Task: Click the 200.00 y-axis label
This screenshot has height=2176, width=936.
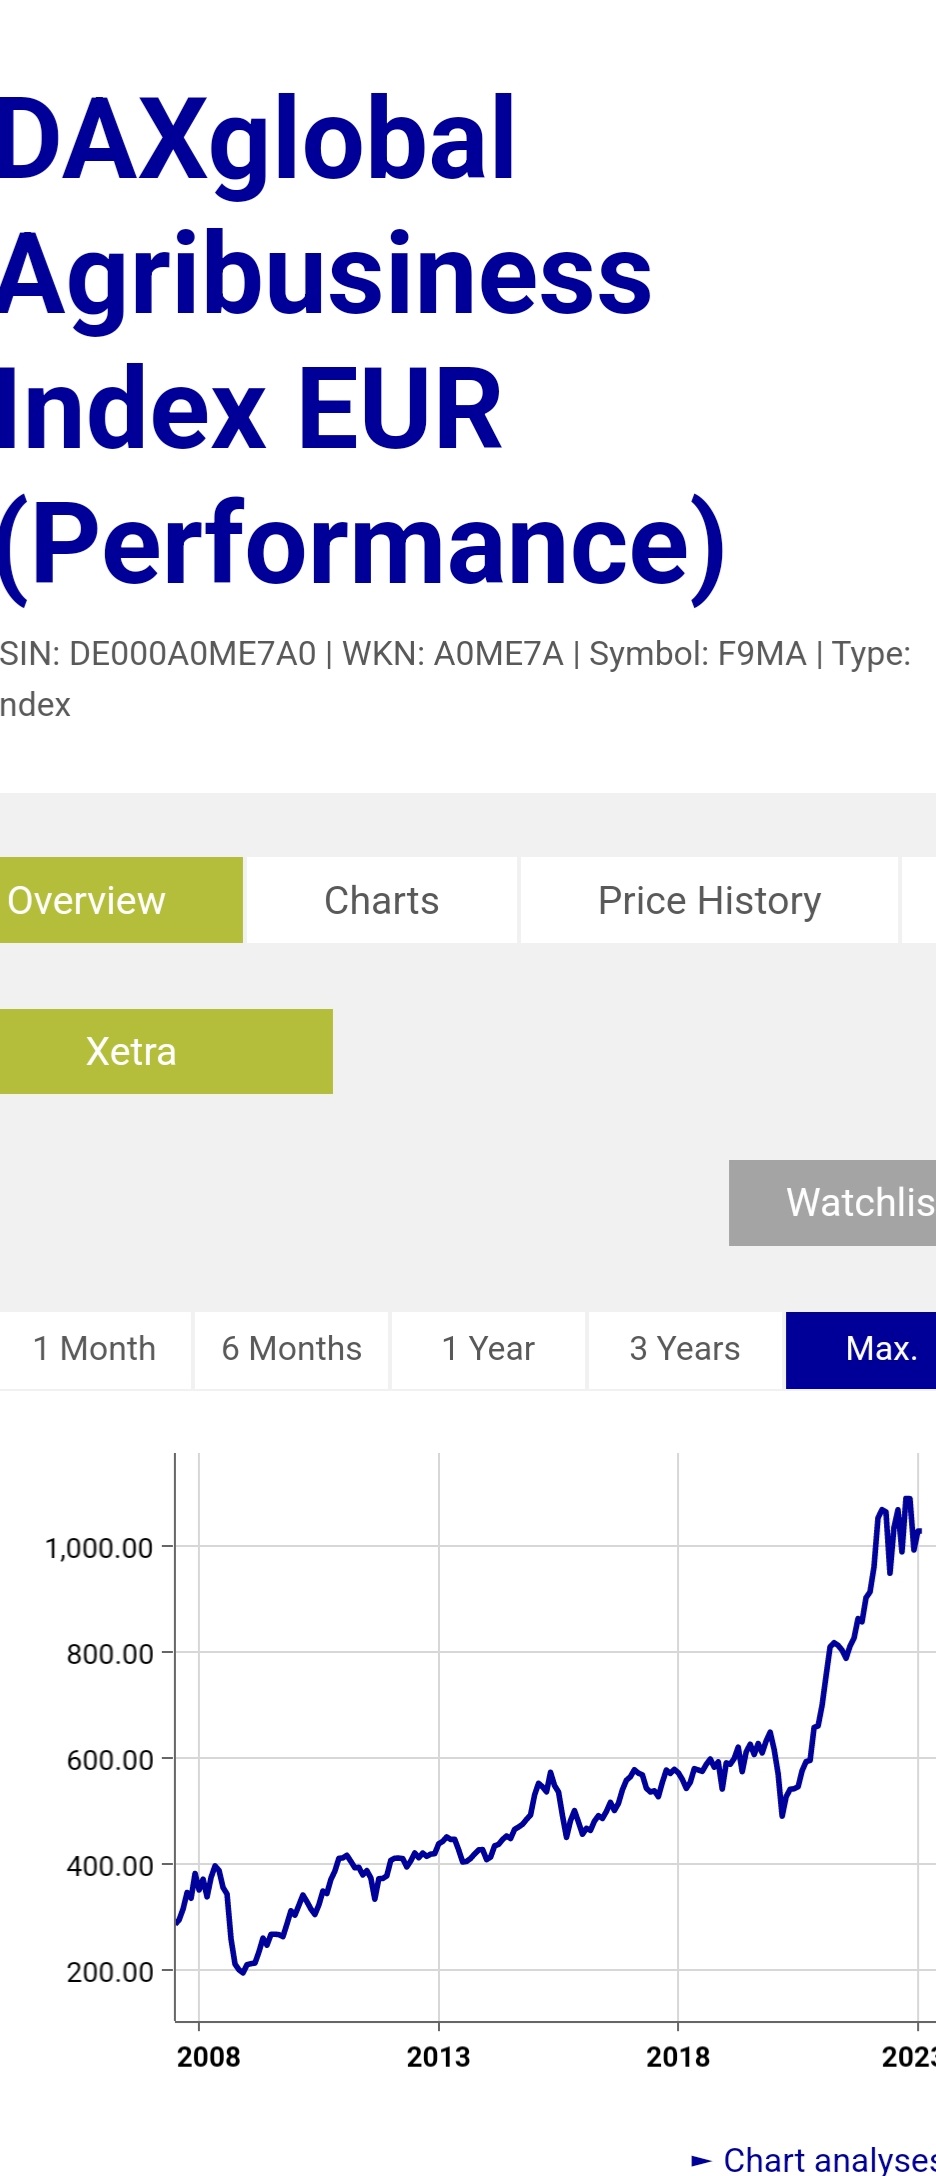Action: click(x=110, y=1972)
